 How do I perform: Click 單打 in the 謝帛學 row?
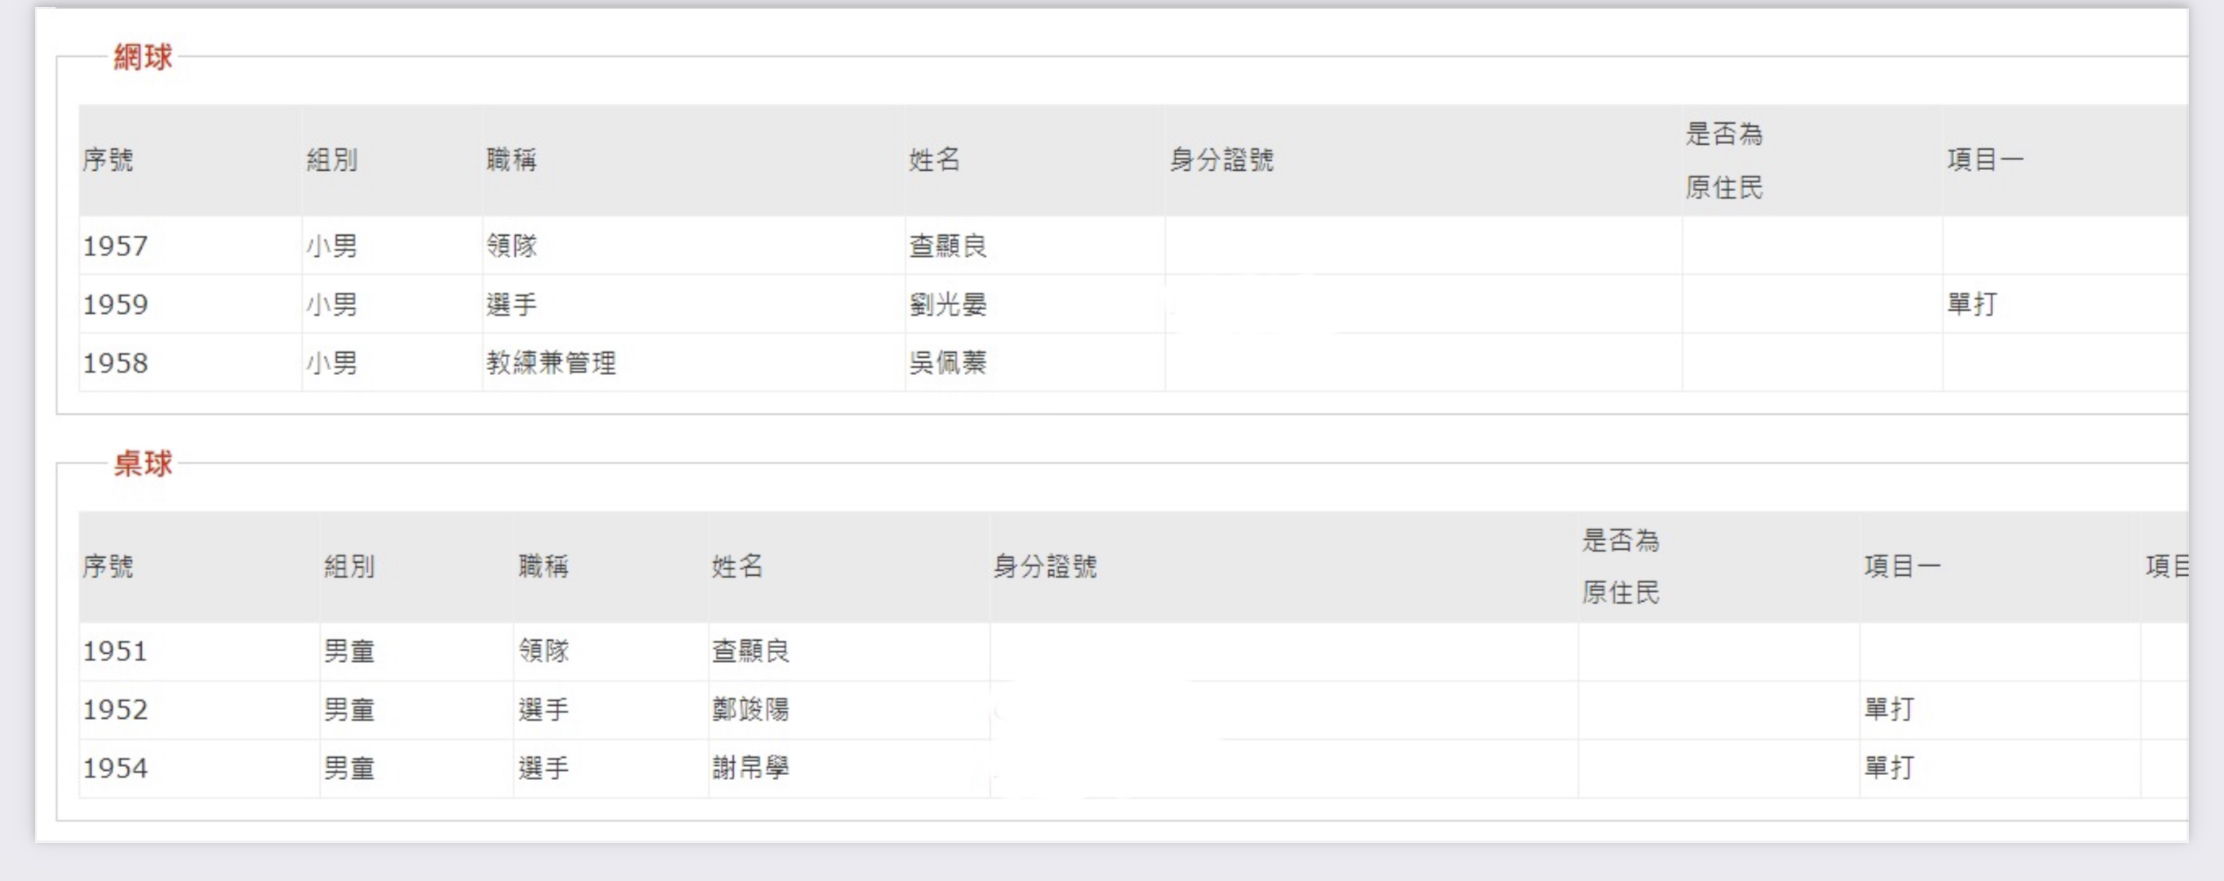tap(1889, 768)
